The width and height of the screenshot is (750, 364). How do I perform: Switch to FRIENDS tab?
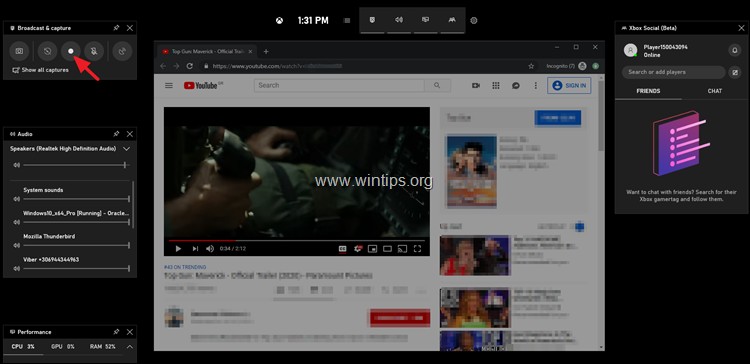point(649,91)
